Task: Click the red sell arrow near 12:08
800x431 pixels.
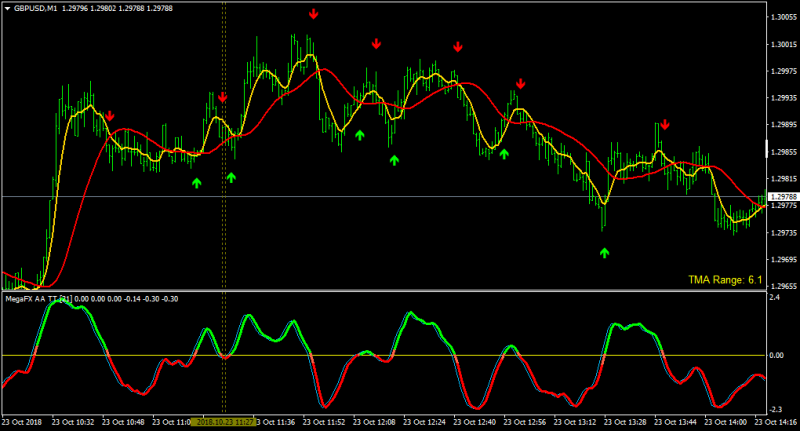Action: coord(376,44)
